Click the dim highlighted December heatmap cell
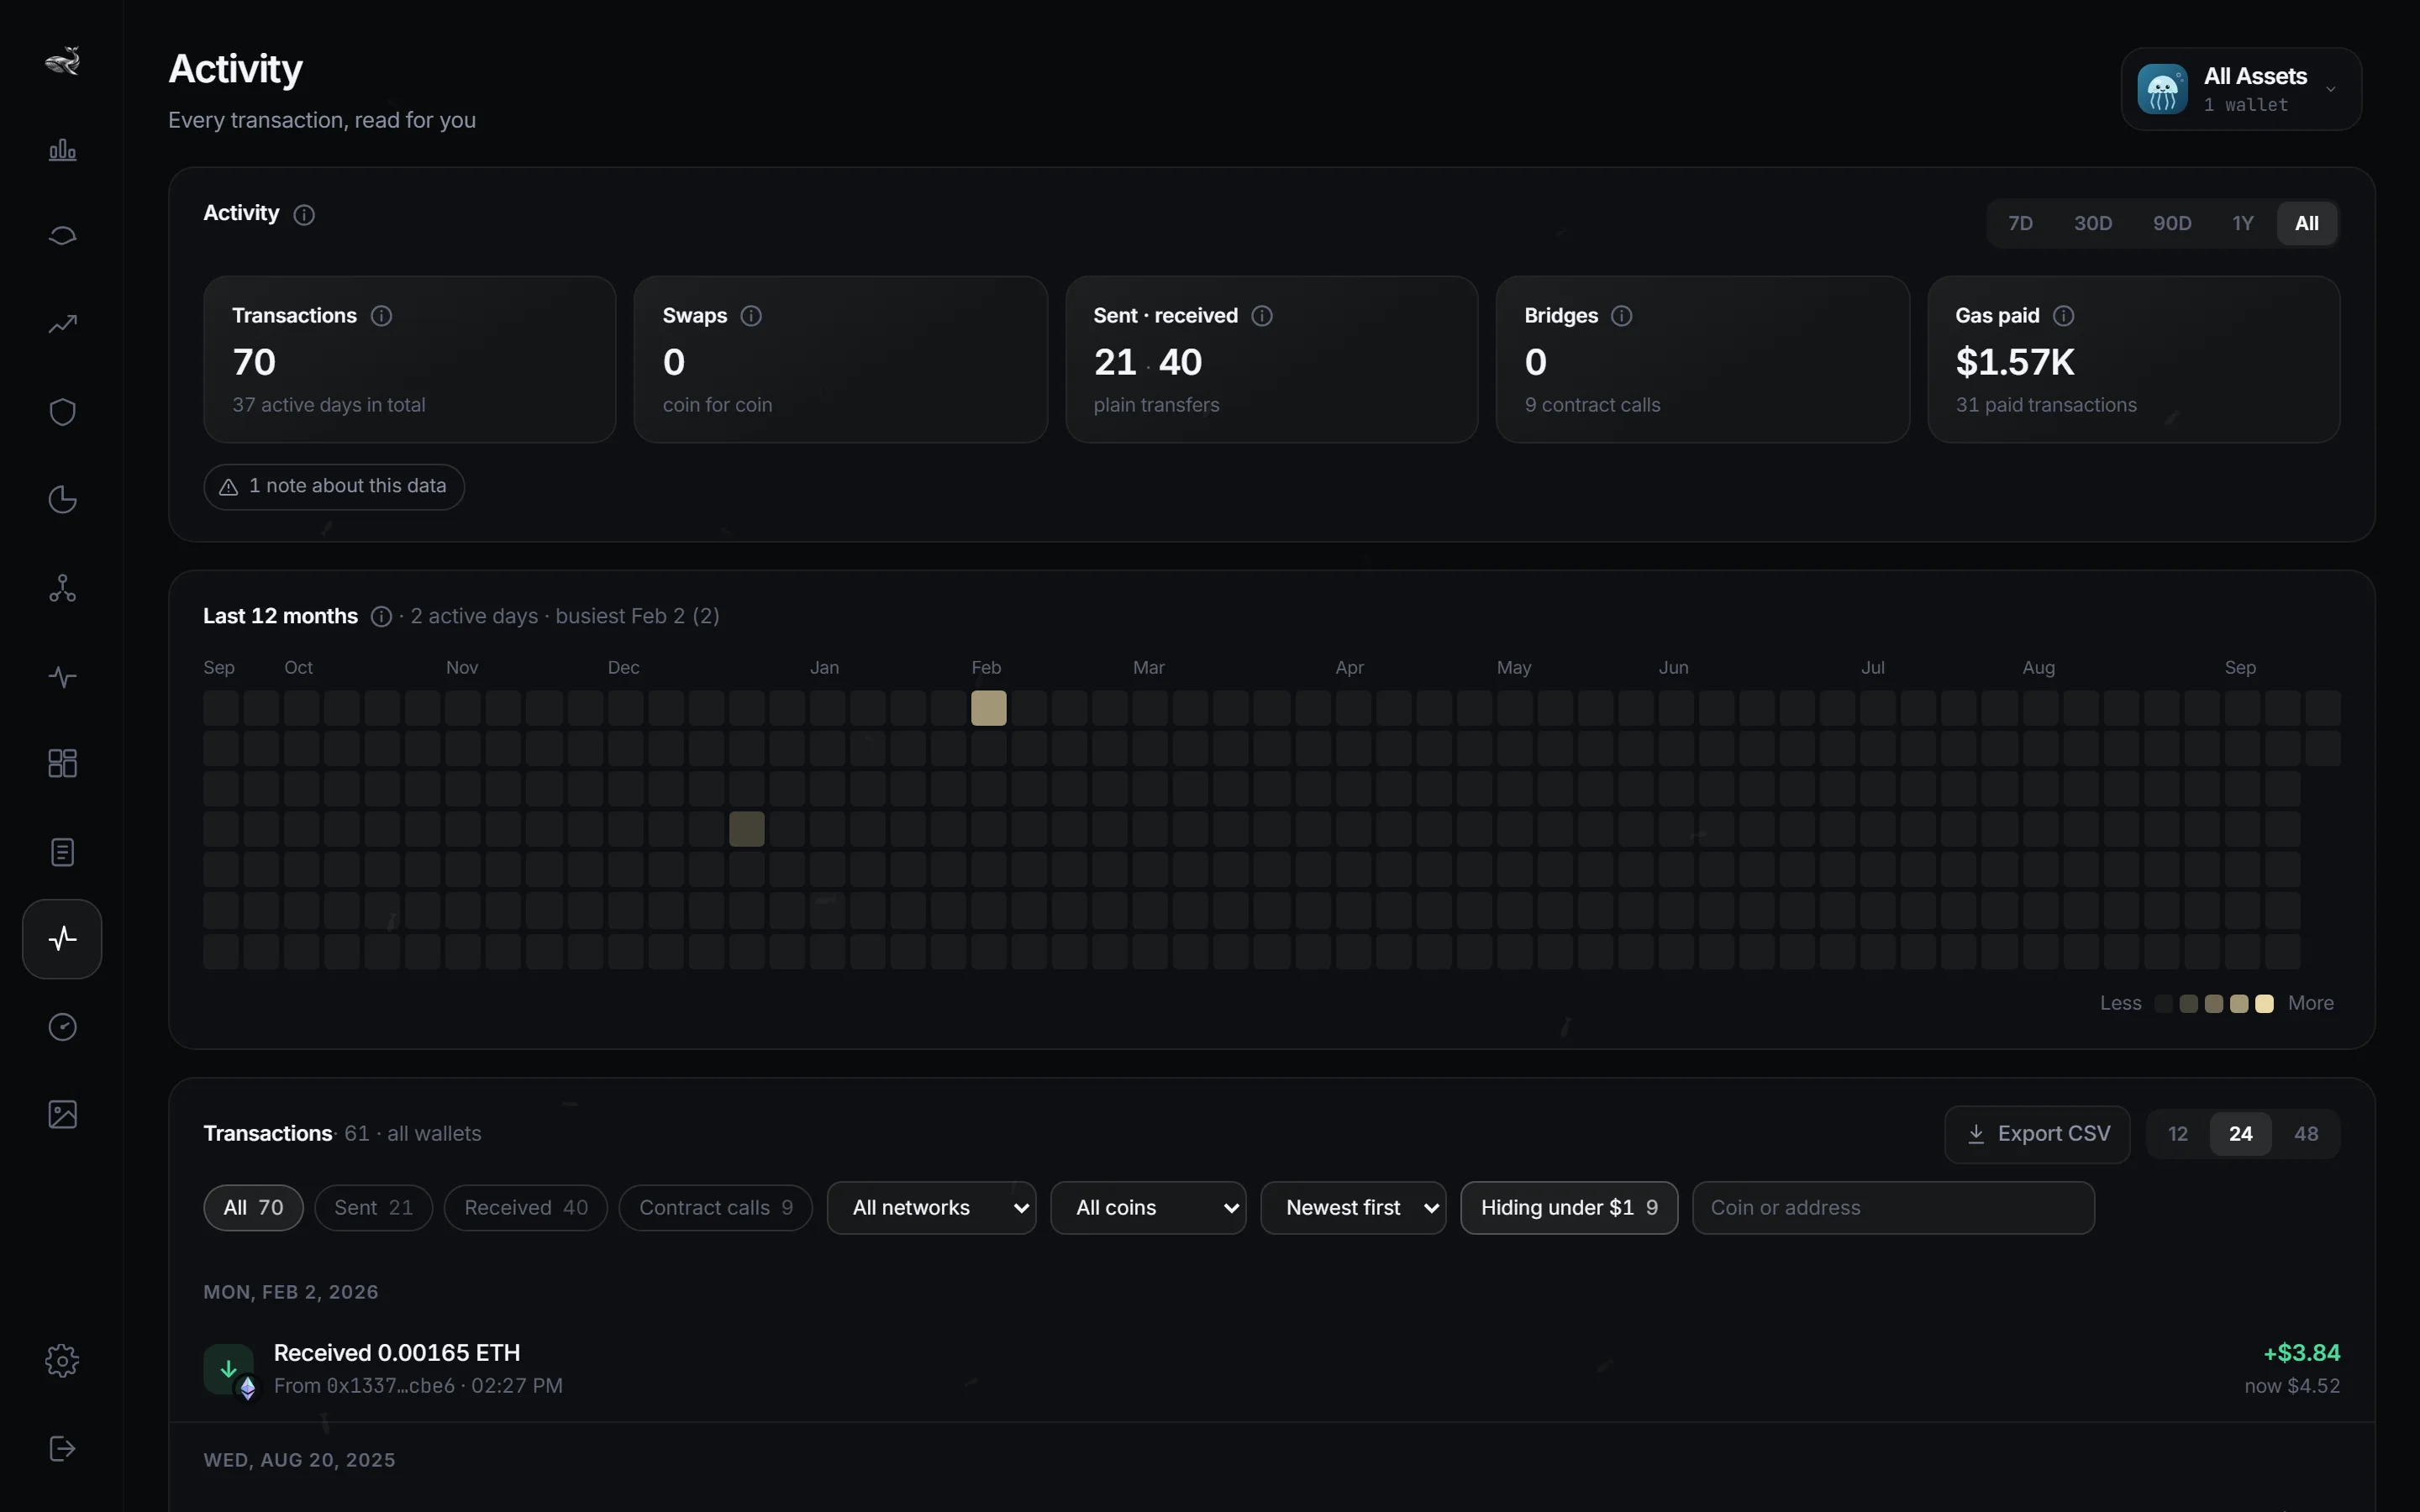2420x1512 pixels. pyautogui.click(x=746, y=829)
